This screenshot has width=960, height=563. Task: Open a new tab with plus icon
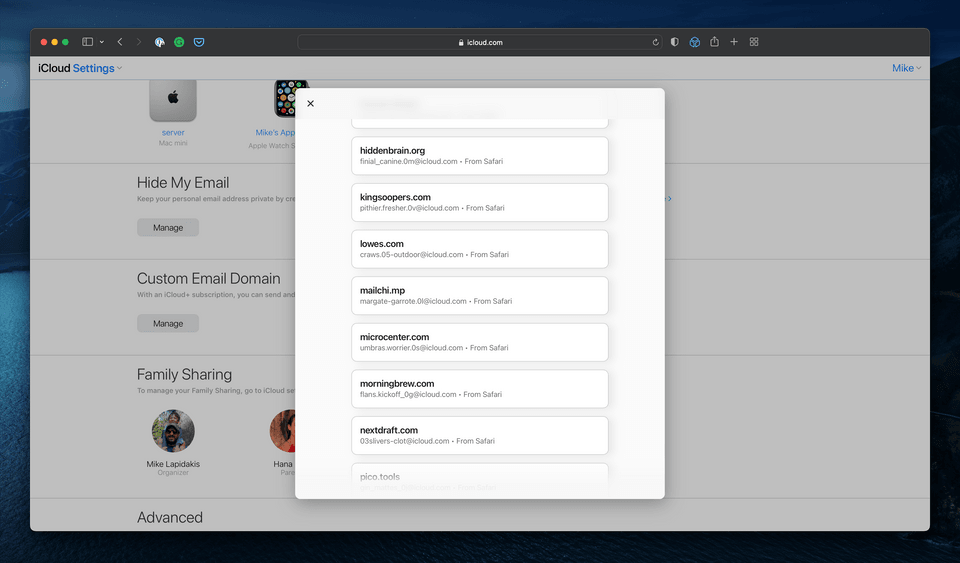pos(734,42)
